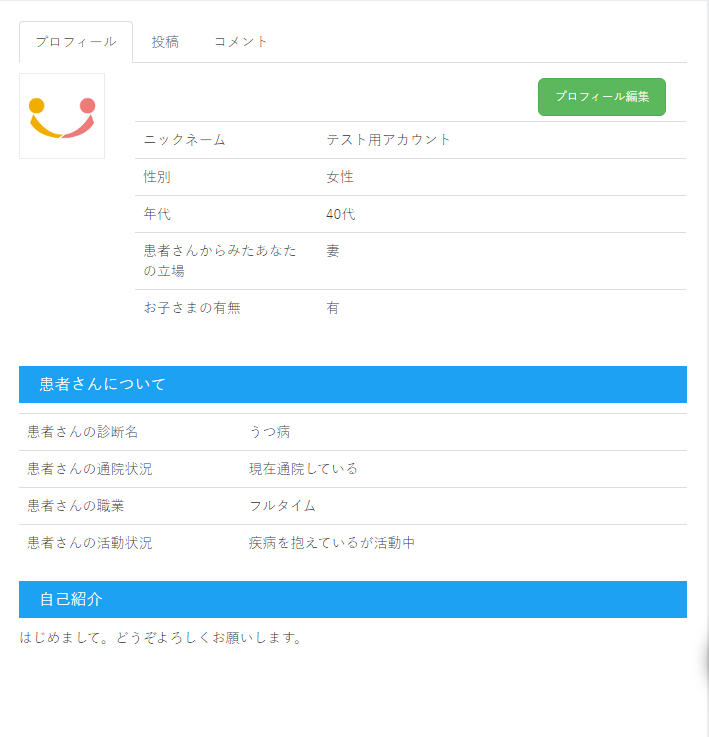Open the プロフィール tab
Screen dimensions: 709x737
click(76, 42)
